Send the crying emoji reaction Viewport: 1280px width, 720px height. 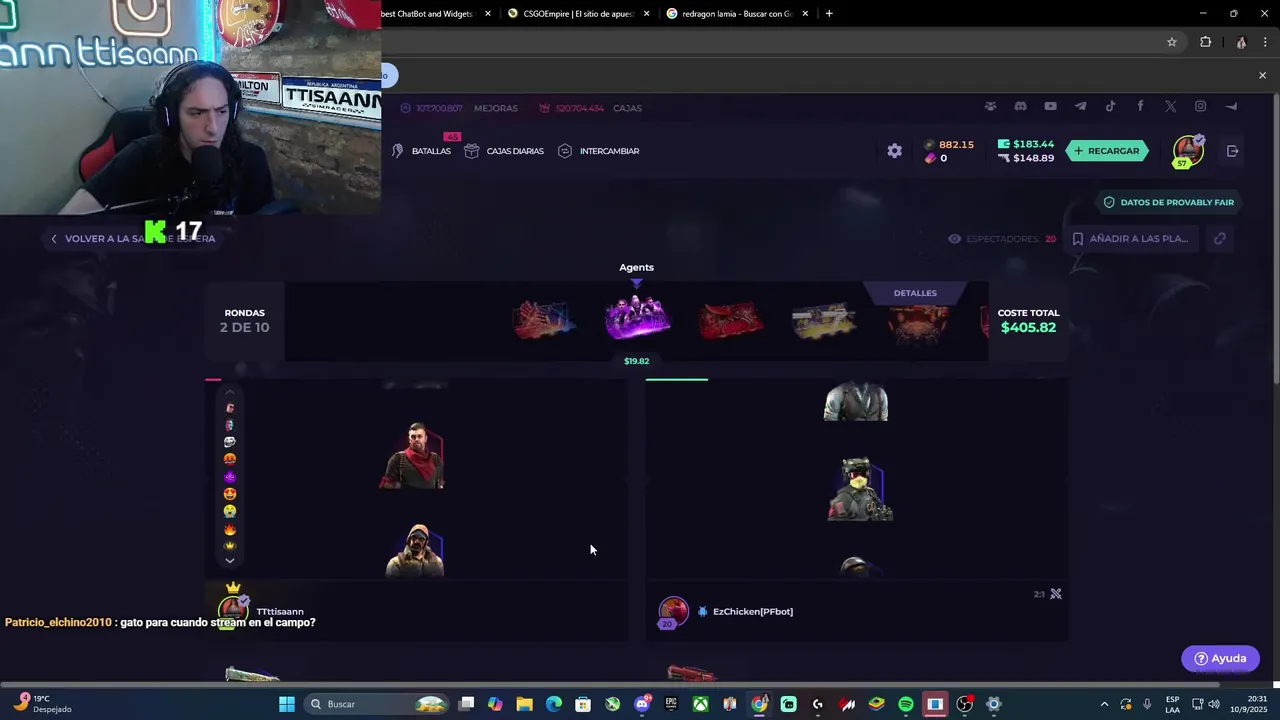(x=230, y=511)
